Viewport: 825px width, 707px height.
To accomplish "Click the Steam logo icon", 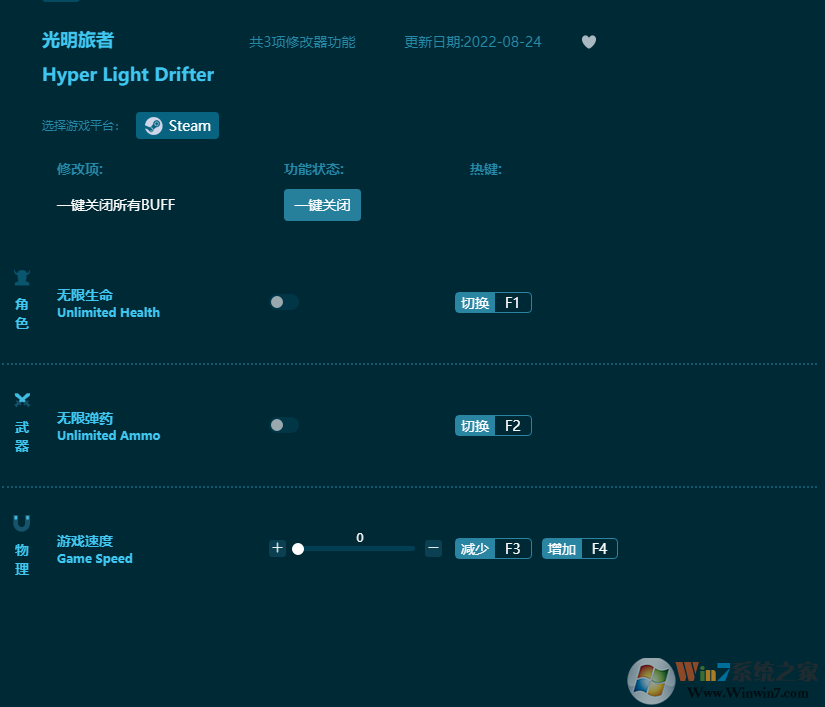I will (x=153, y=126).
